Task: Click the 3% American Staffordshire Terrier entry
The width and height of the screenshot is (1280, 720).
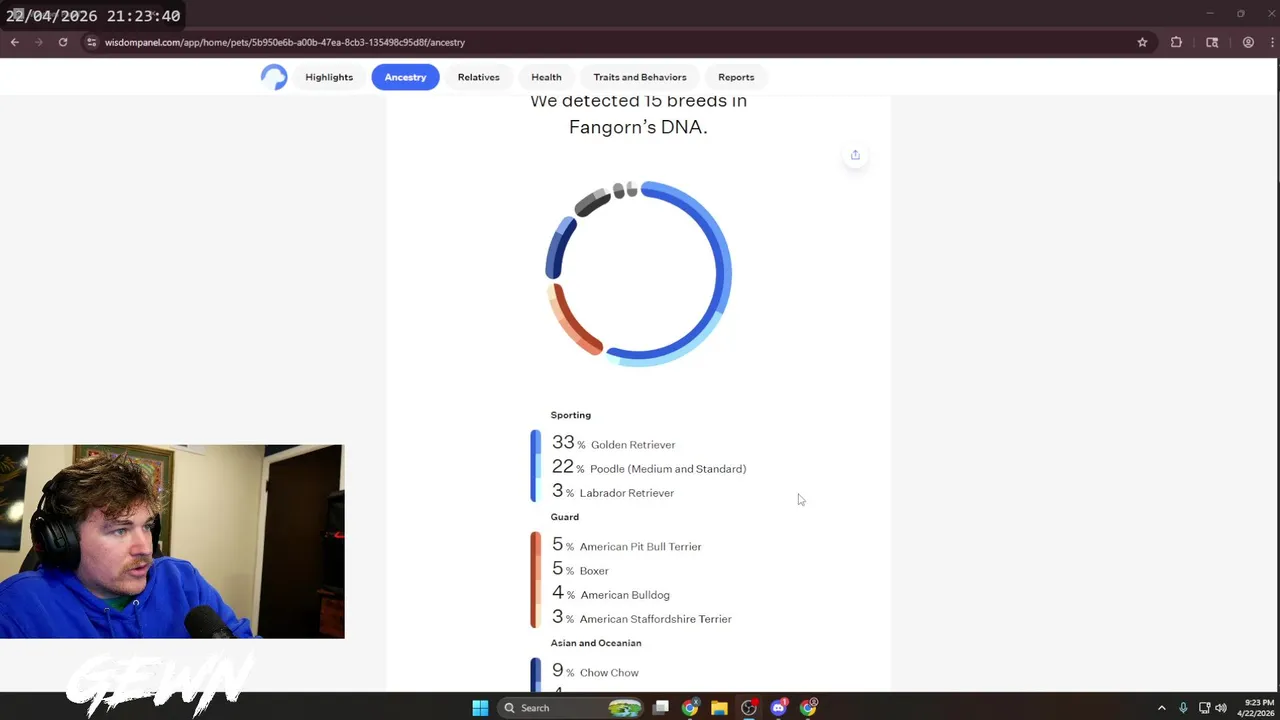Action: click(642, 617)
